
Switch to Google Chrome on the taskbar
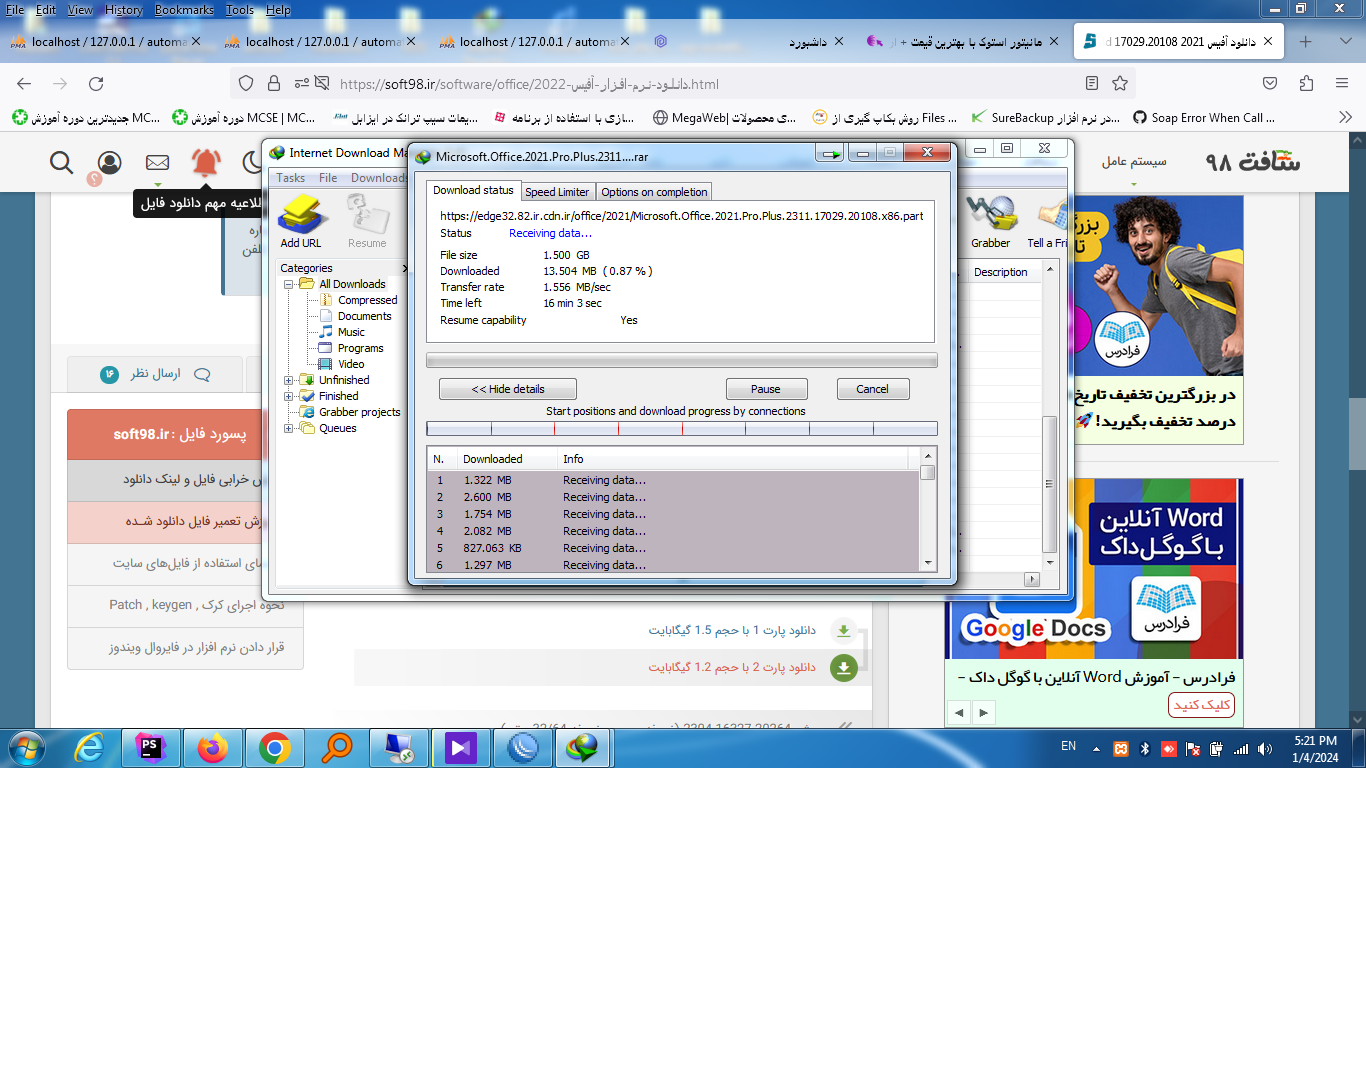tap(275, 748)
